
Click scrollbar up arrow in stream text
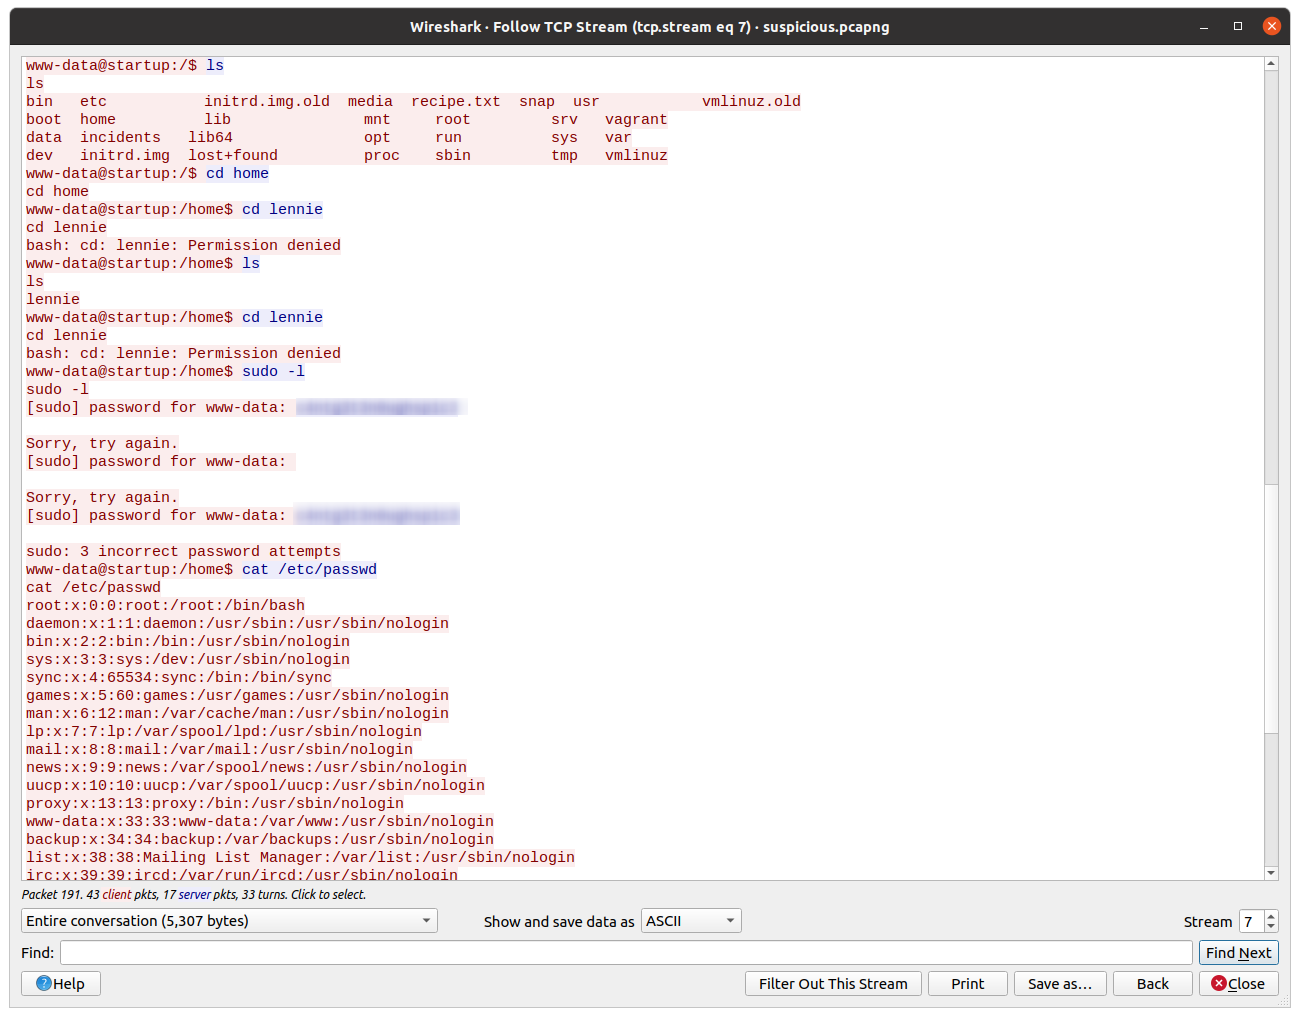1271,64
